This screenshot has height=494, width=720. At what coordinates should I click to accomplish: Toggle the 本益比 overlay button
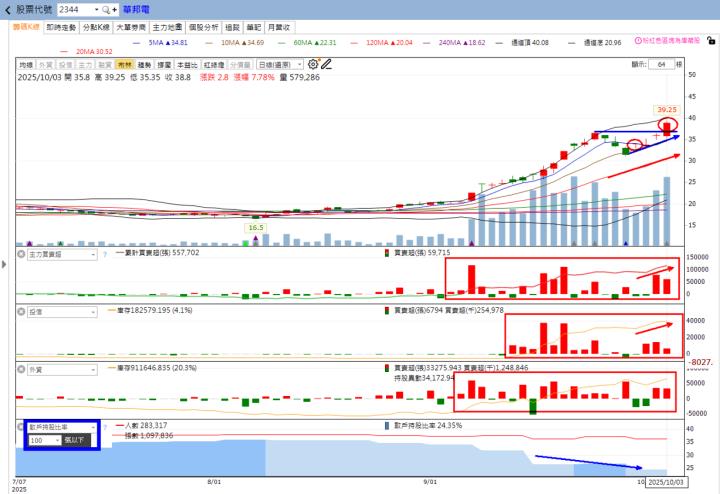click(x=187, y=65)
